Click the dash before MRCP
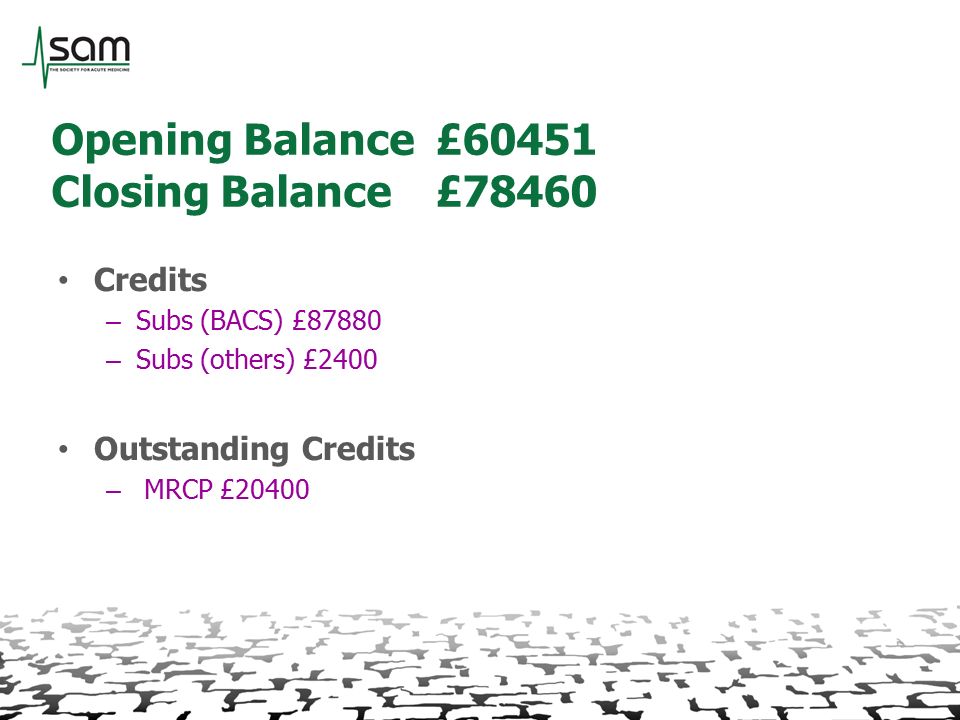The height and width of the screenshot is (720, 960). 114,490
